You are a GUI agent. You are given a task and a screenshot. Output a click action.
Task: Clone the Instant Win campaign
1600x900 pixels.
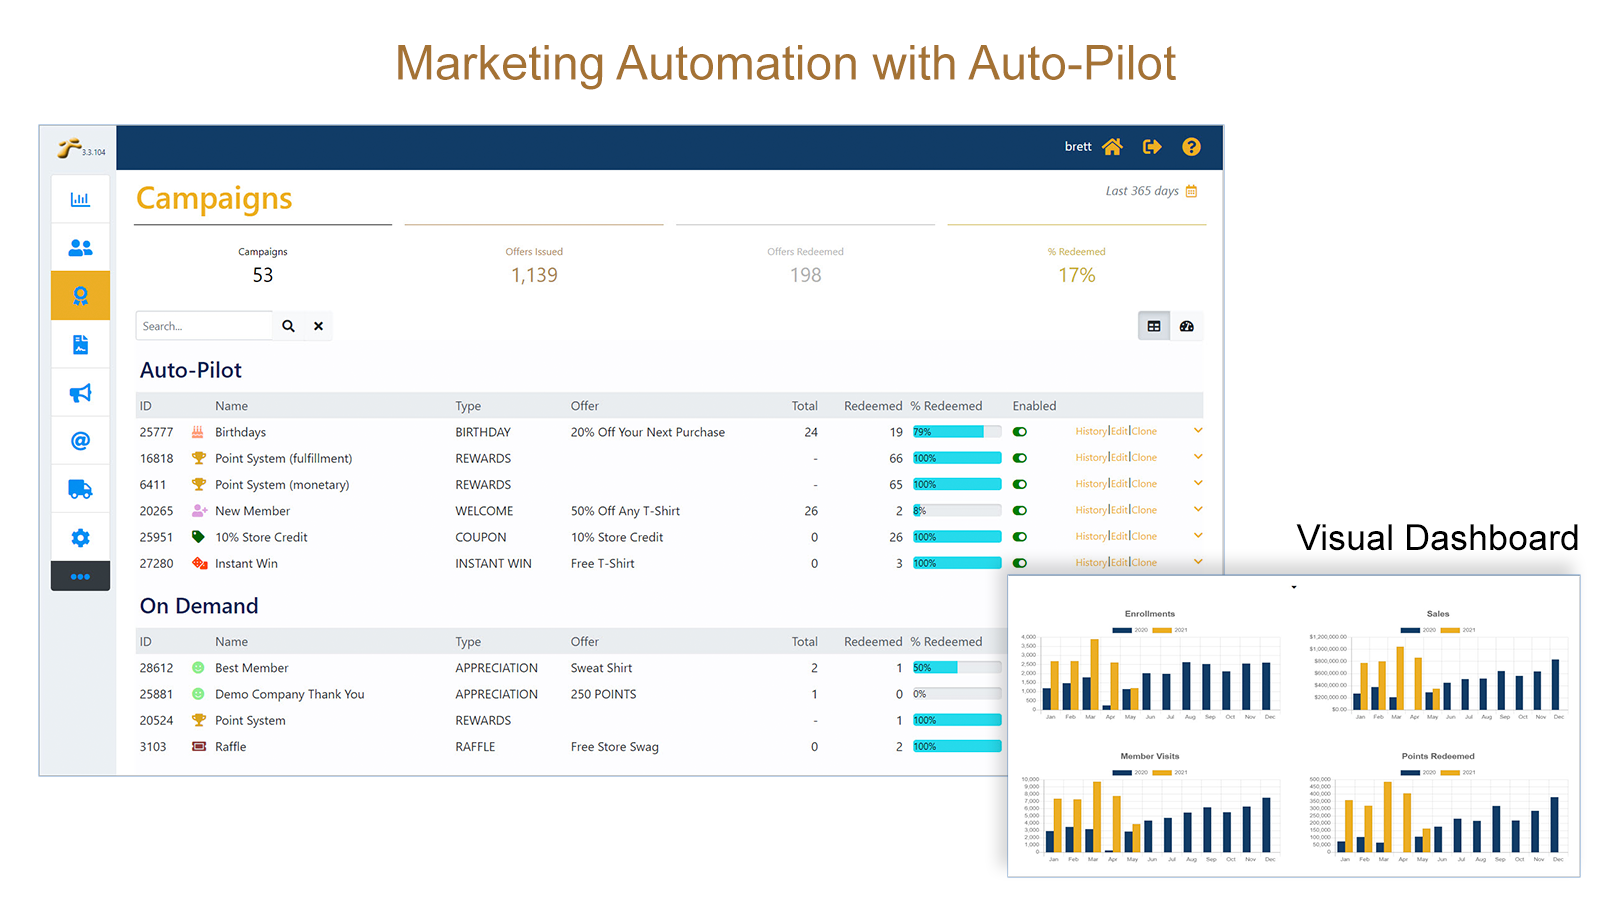click(x=1144, y=563)
